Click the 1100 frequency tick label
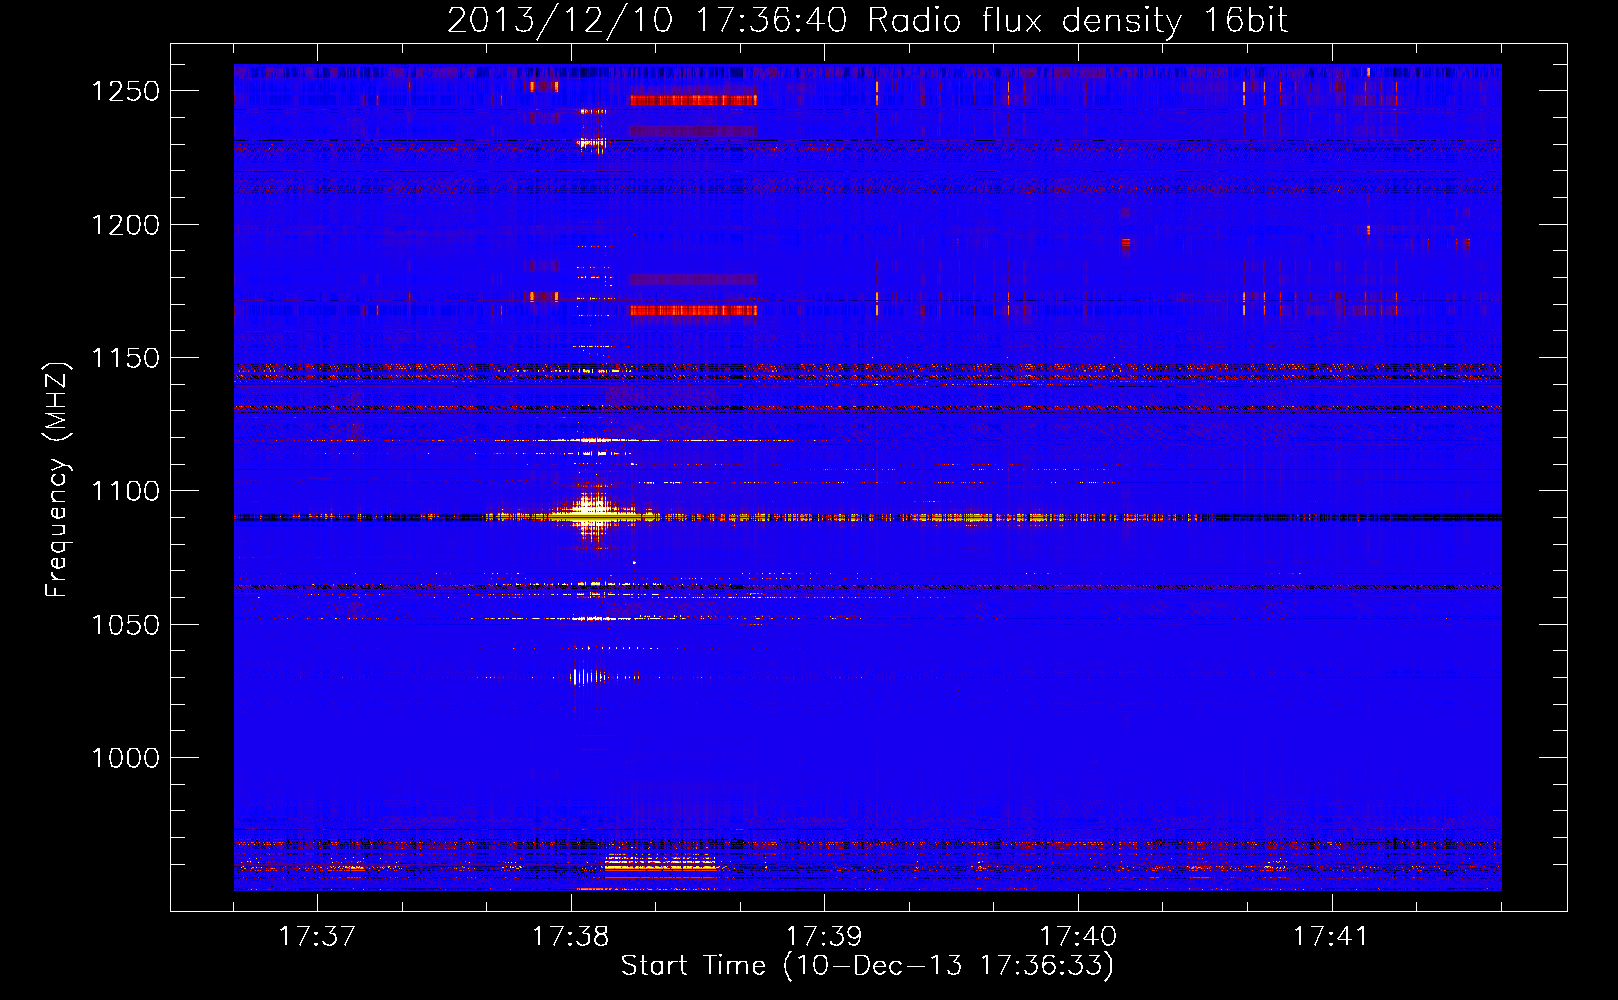 tap(125, 491)
